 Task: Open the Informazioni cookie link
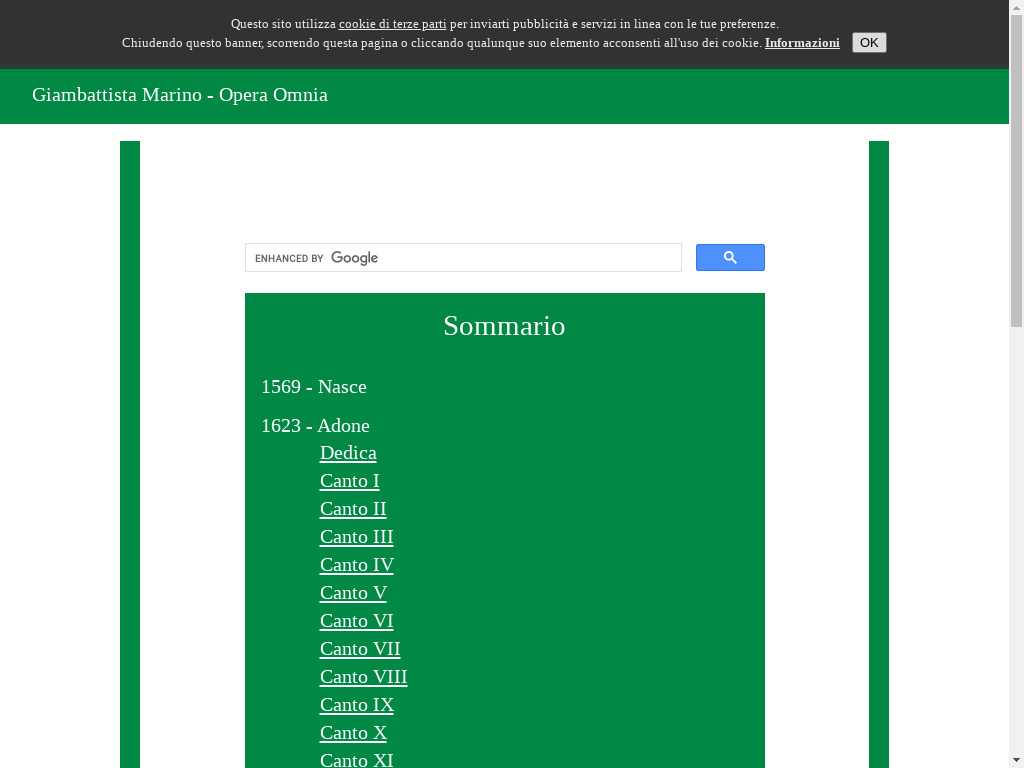point(801,43)
